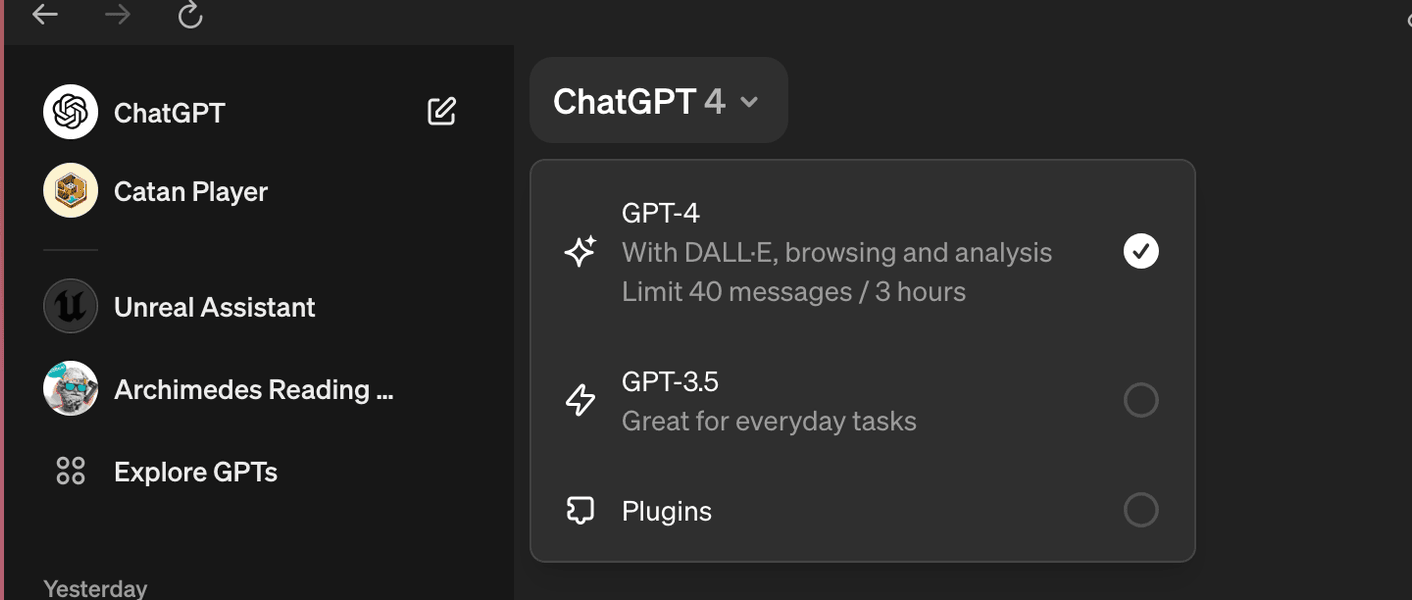This screenshot has height=600, width=1412.
Task: Click the GPT-4 sparkle icon
Action: coord(580,251)
